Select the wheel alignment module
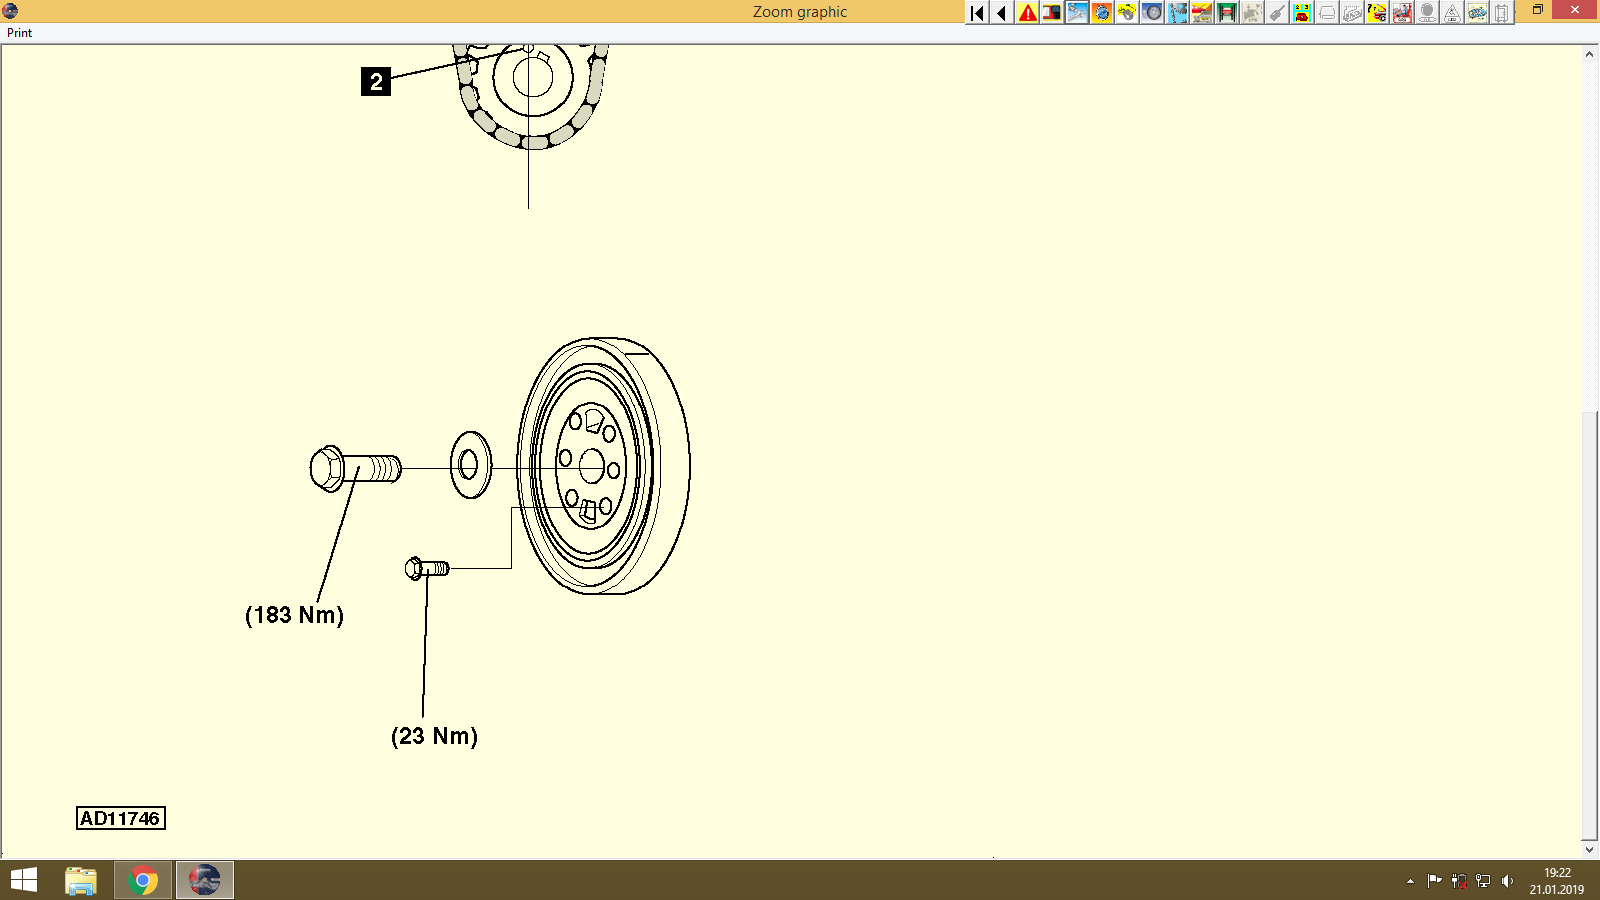This screenshot has height=900, width=1600. click(x=1125, y=13)
